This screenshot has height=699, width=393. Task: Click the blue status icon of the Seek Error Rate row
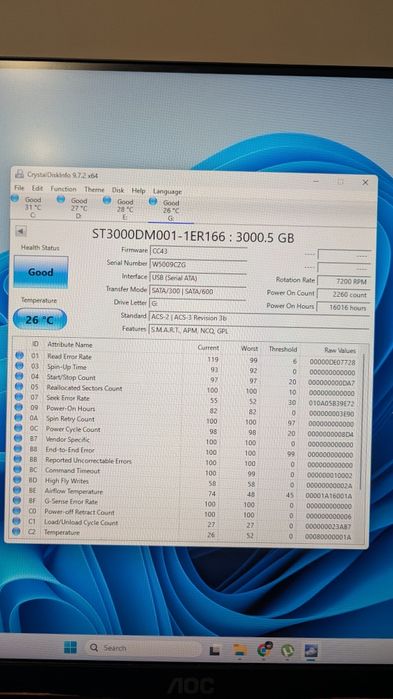click(x=19, y=397)
